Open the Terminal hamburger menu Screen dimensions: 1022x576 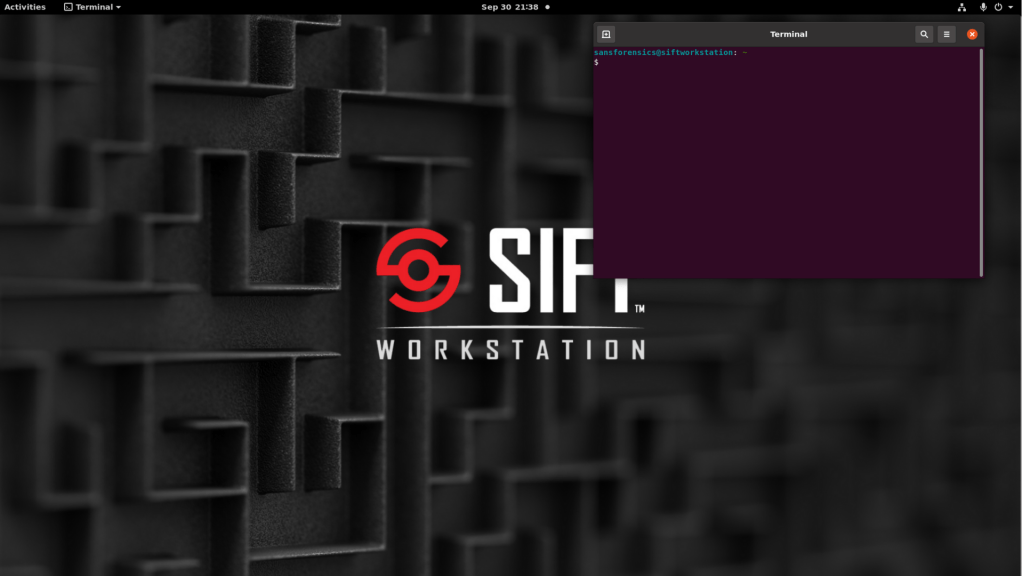946,34
